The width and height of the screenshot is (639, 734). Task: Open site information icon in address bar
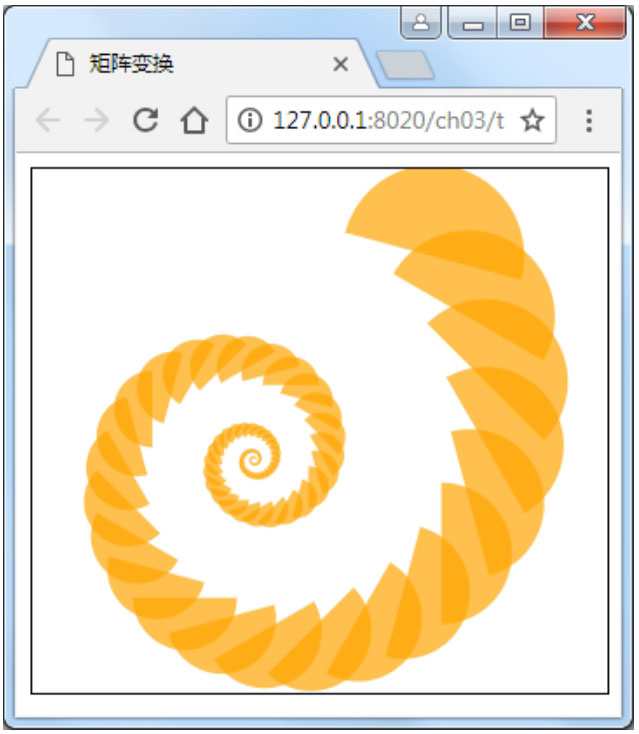[x=250, y=120]
